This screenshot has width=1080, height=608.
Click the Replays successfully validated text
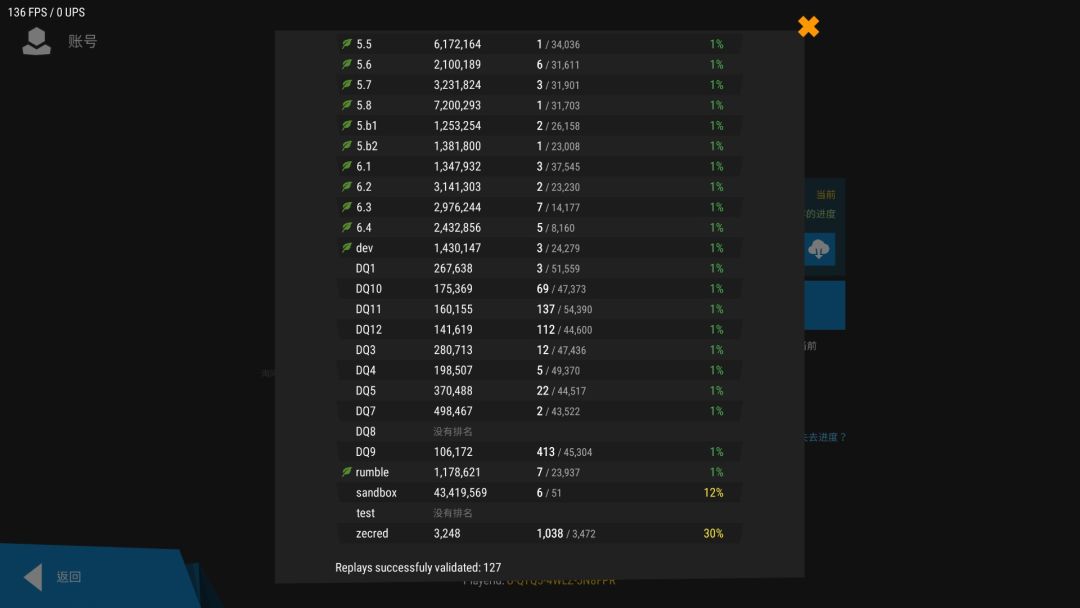click(418, 567)
